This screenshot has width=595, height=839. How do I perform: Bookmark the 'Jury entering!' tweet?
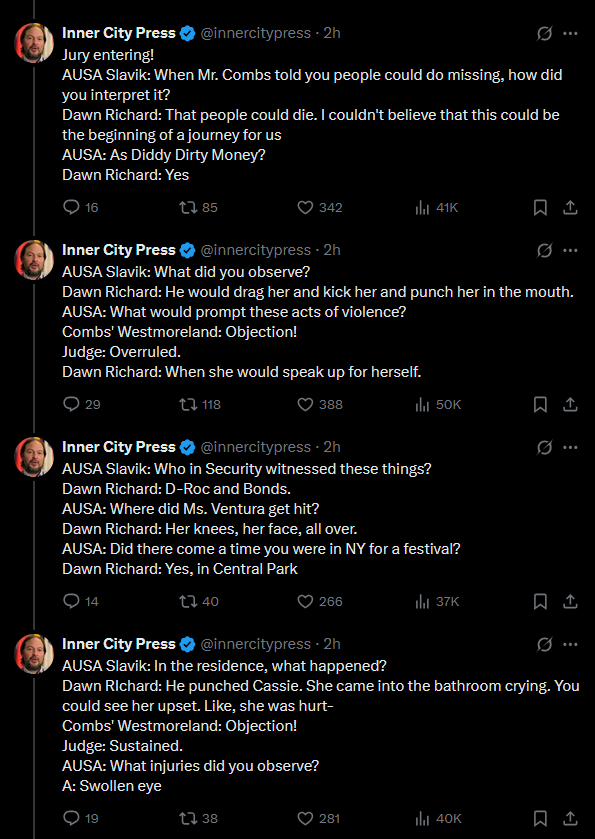coord(540,208)
